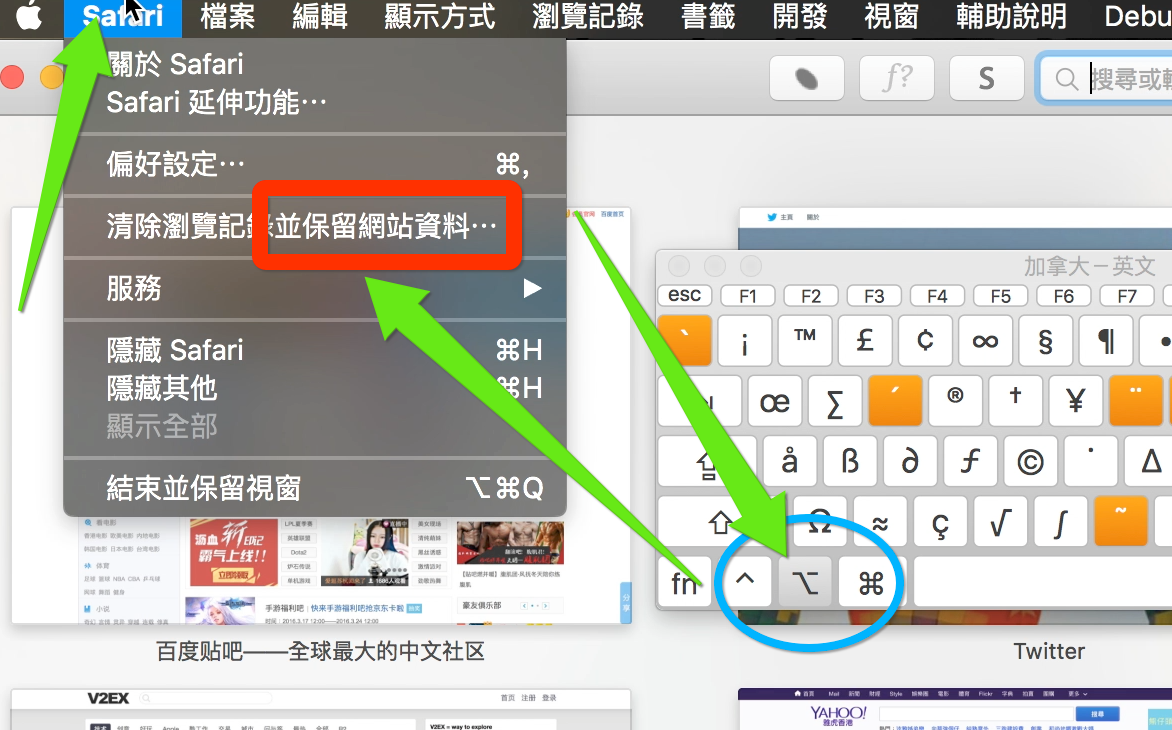1172x730 pixels.
Task: Click the ∑ summation key
Action: (835, 401)
